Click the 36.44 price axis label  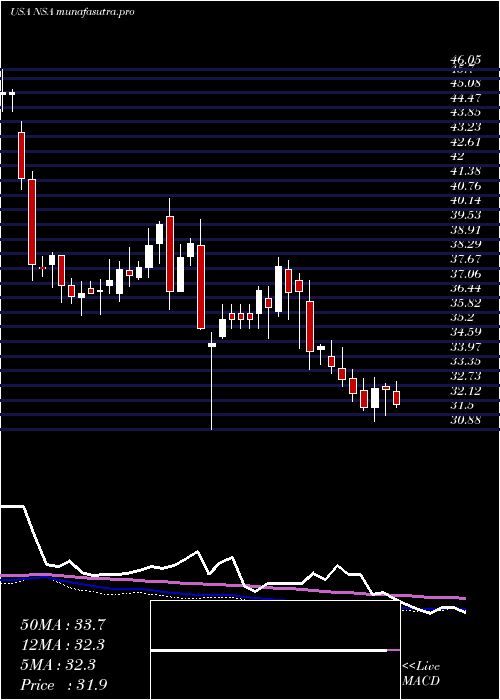coord(465,288)
